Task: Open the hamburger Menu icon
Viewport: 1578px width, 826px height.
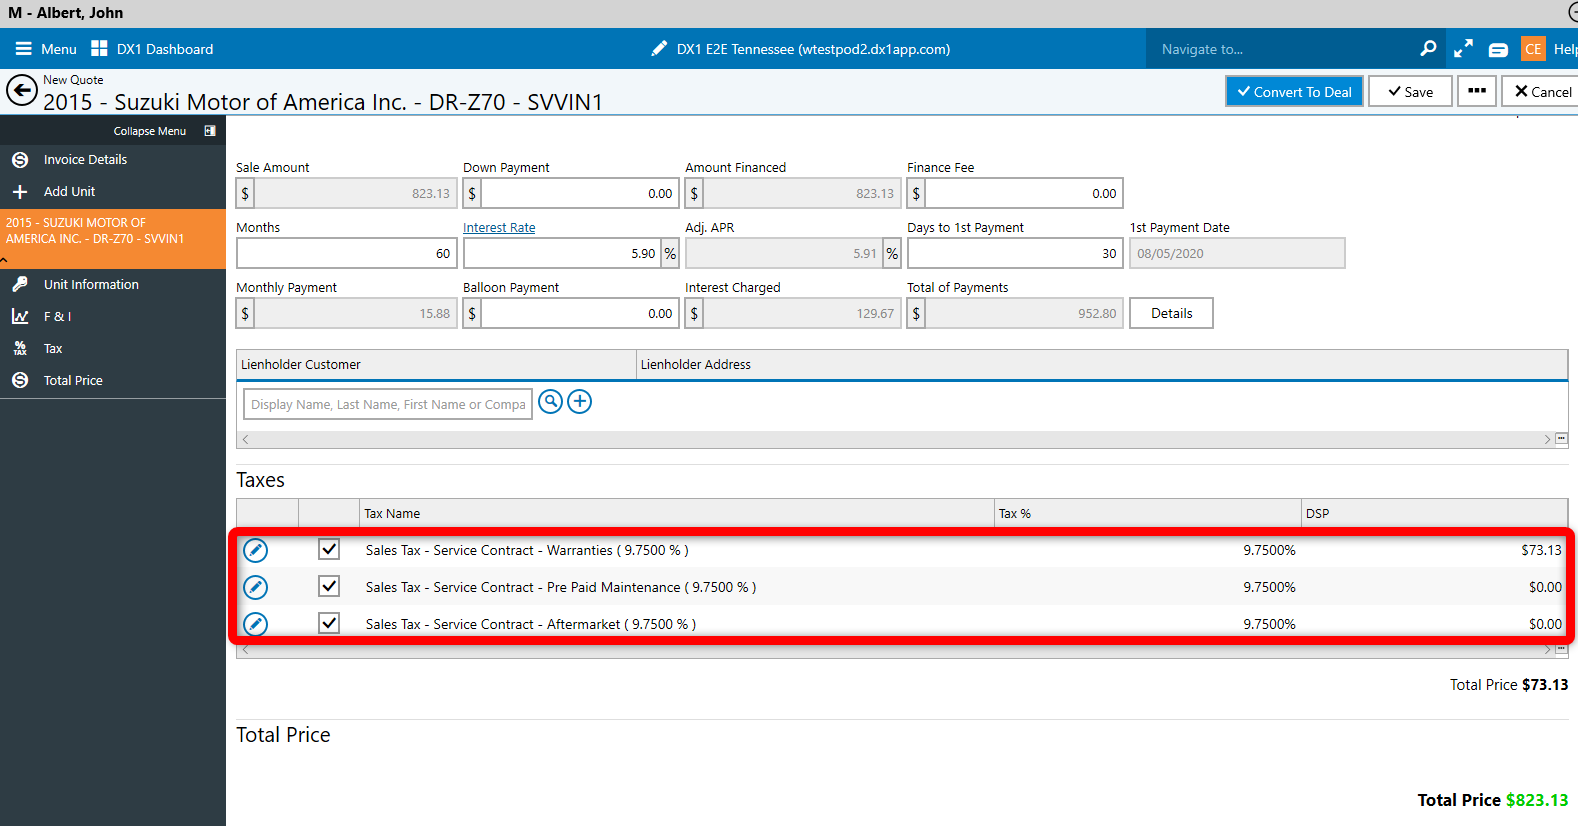Action: point(23,49)
